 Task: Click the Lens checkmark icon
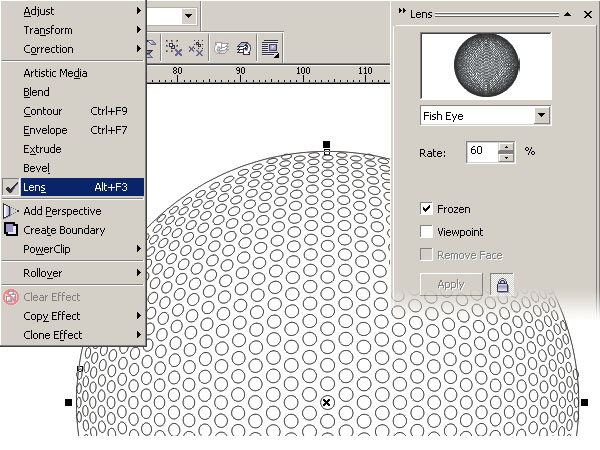pyautogui.click(x=11, y=187)
